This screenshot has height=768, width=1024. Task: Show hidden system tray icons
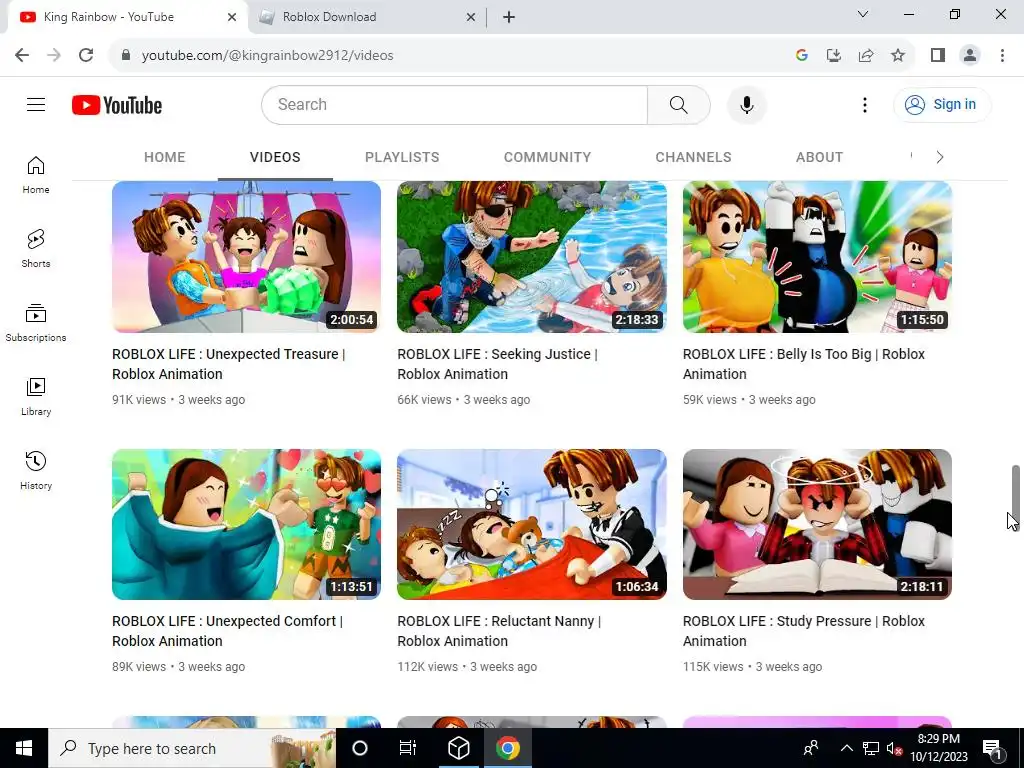tap(846, 748)
